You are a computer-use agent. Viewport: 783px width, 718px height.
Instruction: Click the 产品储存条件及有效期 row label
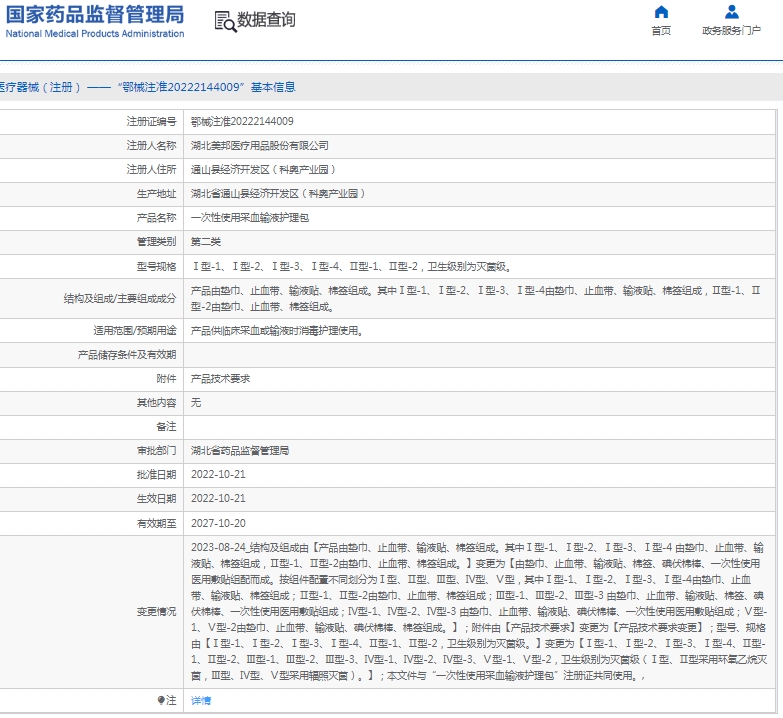(127, 355)
